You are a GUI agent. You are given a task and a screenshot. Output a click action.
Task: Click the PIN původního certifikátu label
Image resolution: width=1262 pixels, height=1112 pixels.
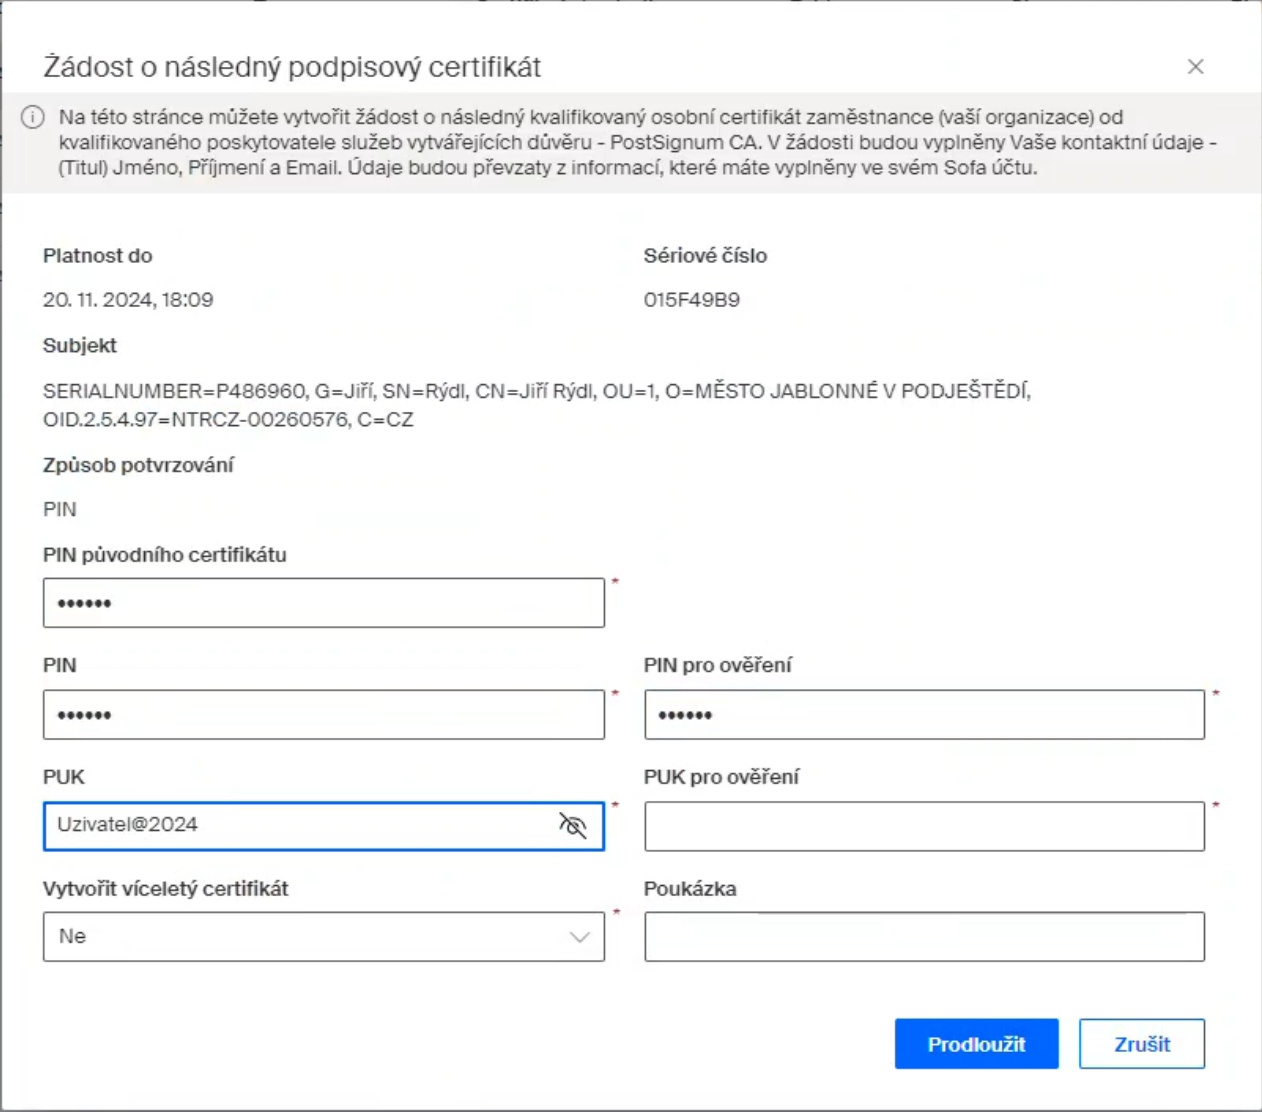[165, 555]
